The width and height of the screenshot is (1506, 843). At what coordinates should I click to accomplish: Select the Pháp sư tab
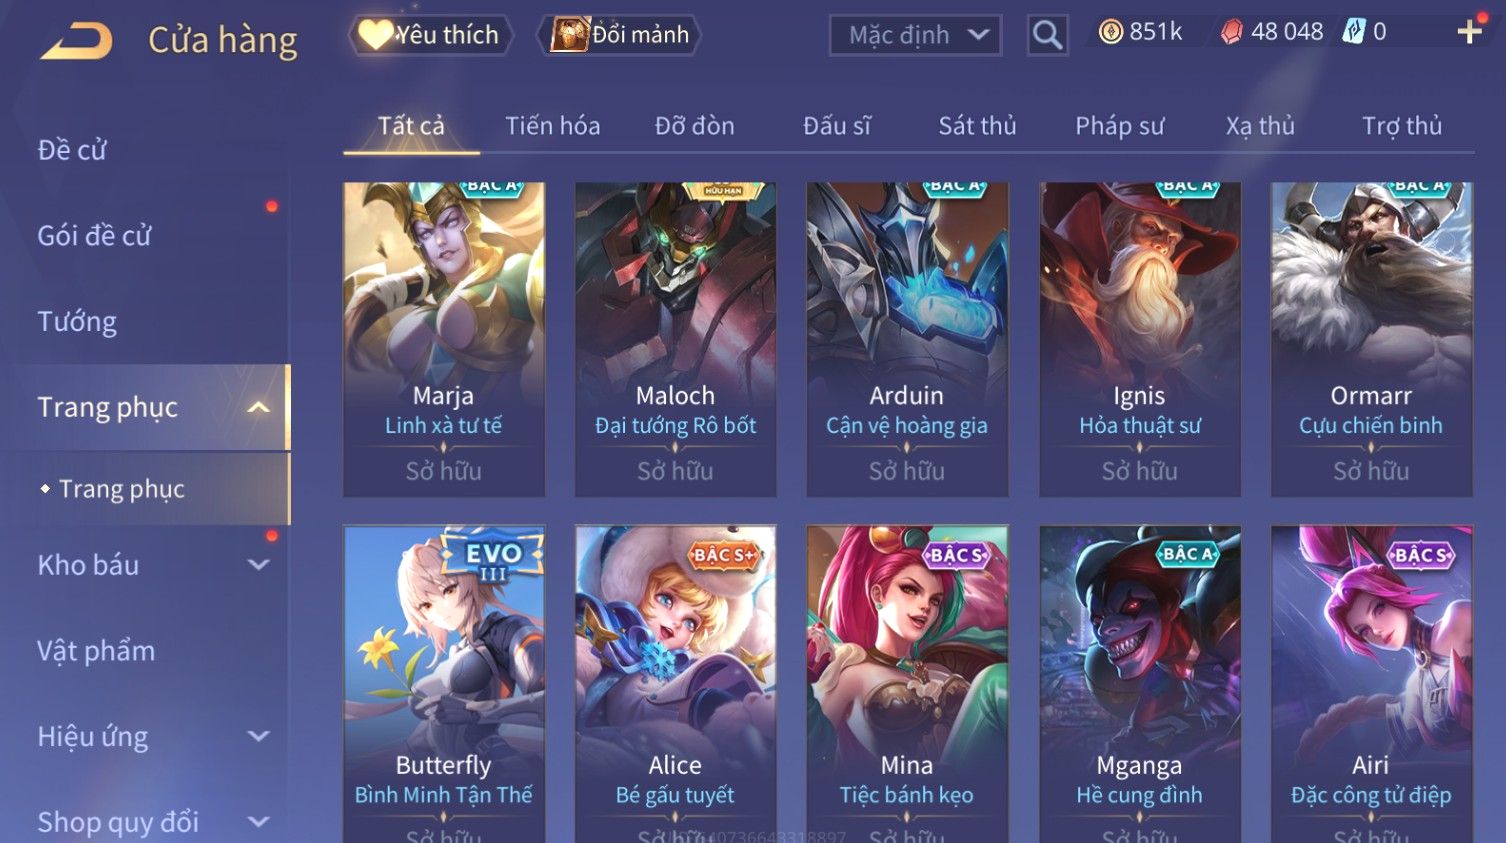[x=1120, y=126]
